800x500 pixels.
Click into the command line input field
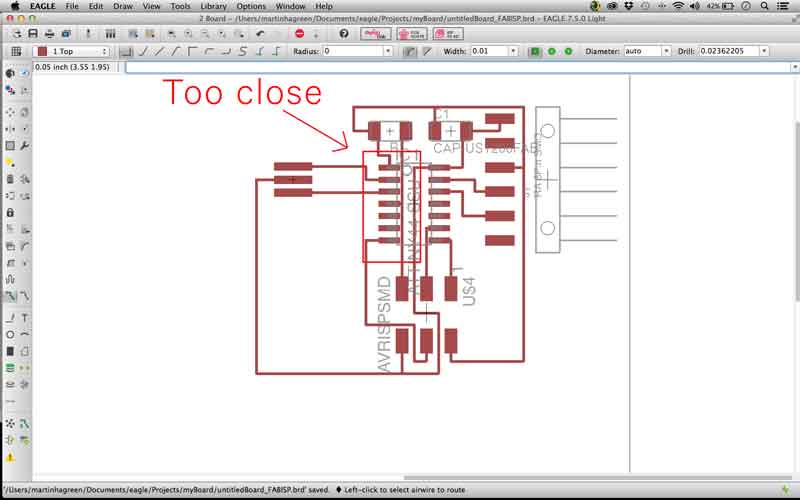click(x=458, y=67)
